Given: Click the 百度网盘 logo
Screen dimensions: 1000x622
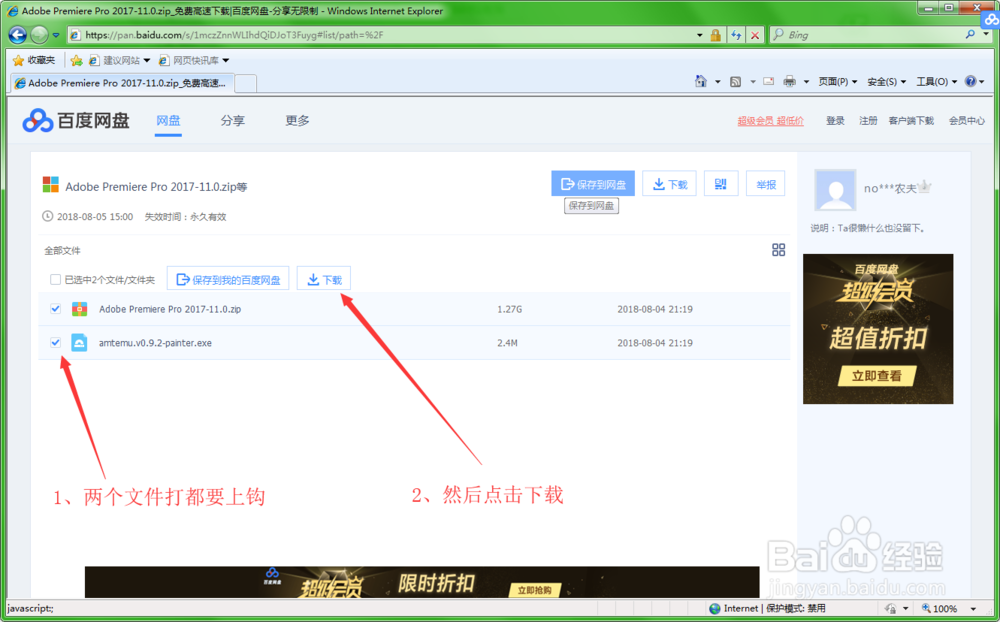Looking at the screenshot, I should 76,121.
